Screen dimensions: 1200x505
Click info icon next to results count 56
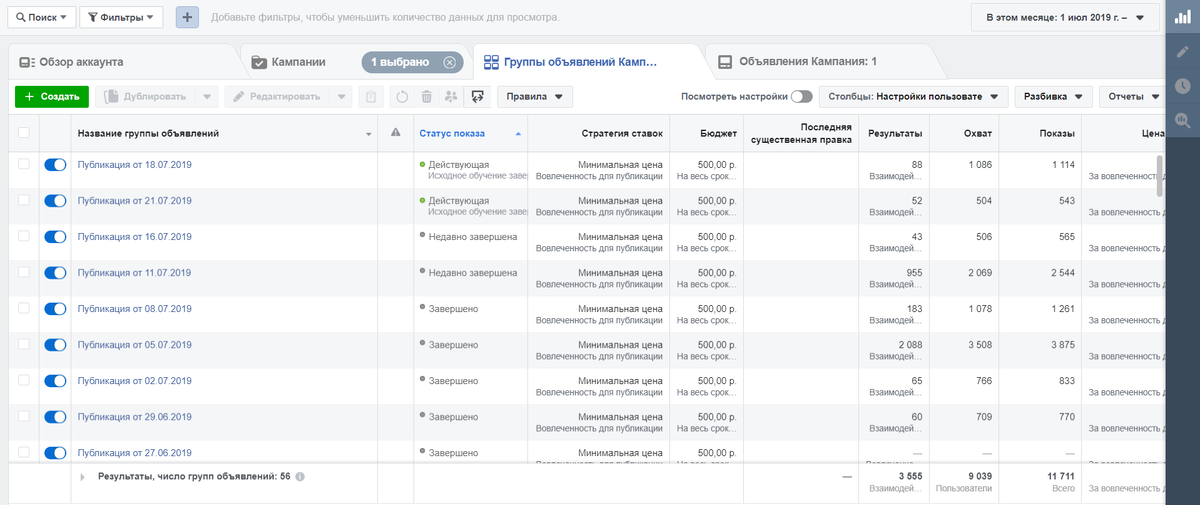300,477
